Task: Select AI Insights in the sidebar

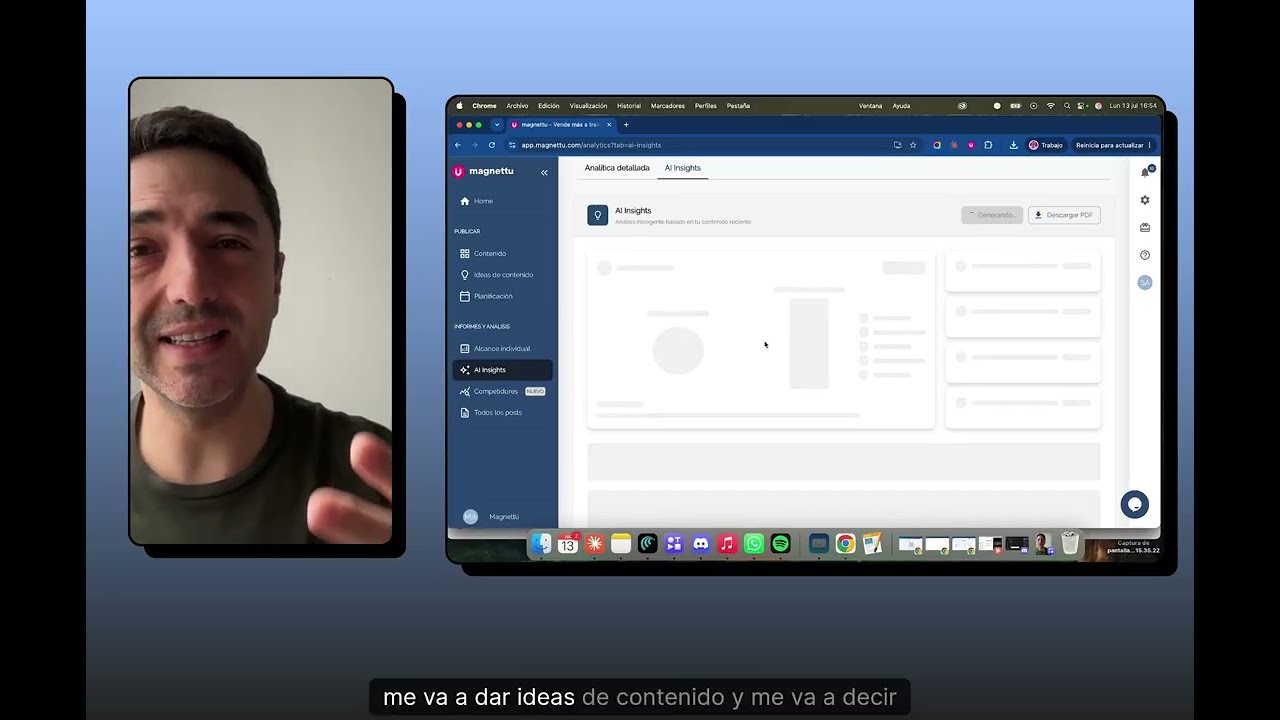Action: 502,370
